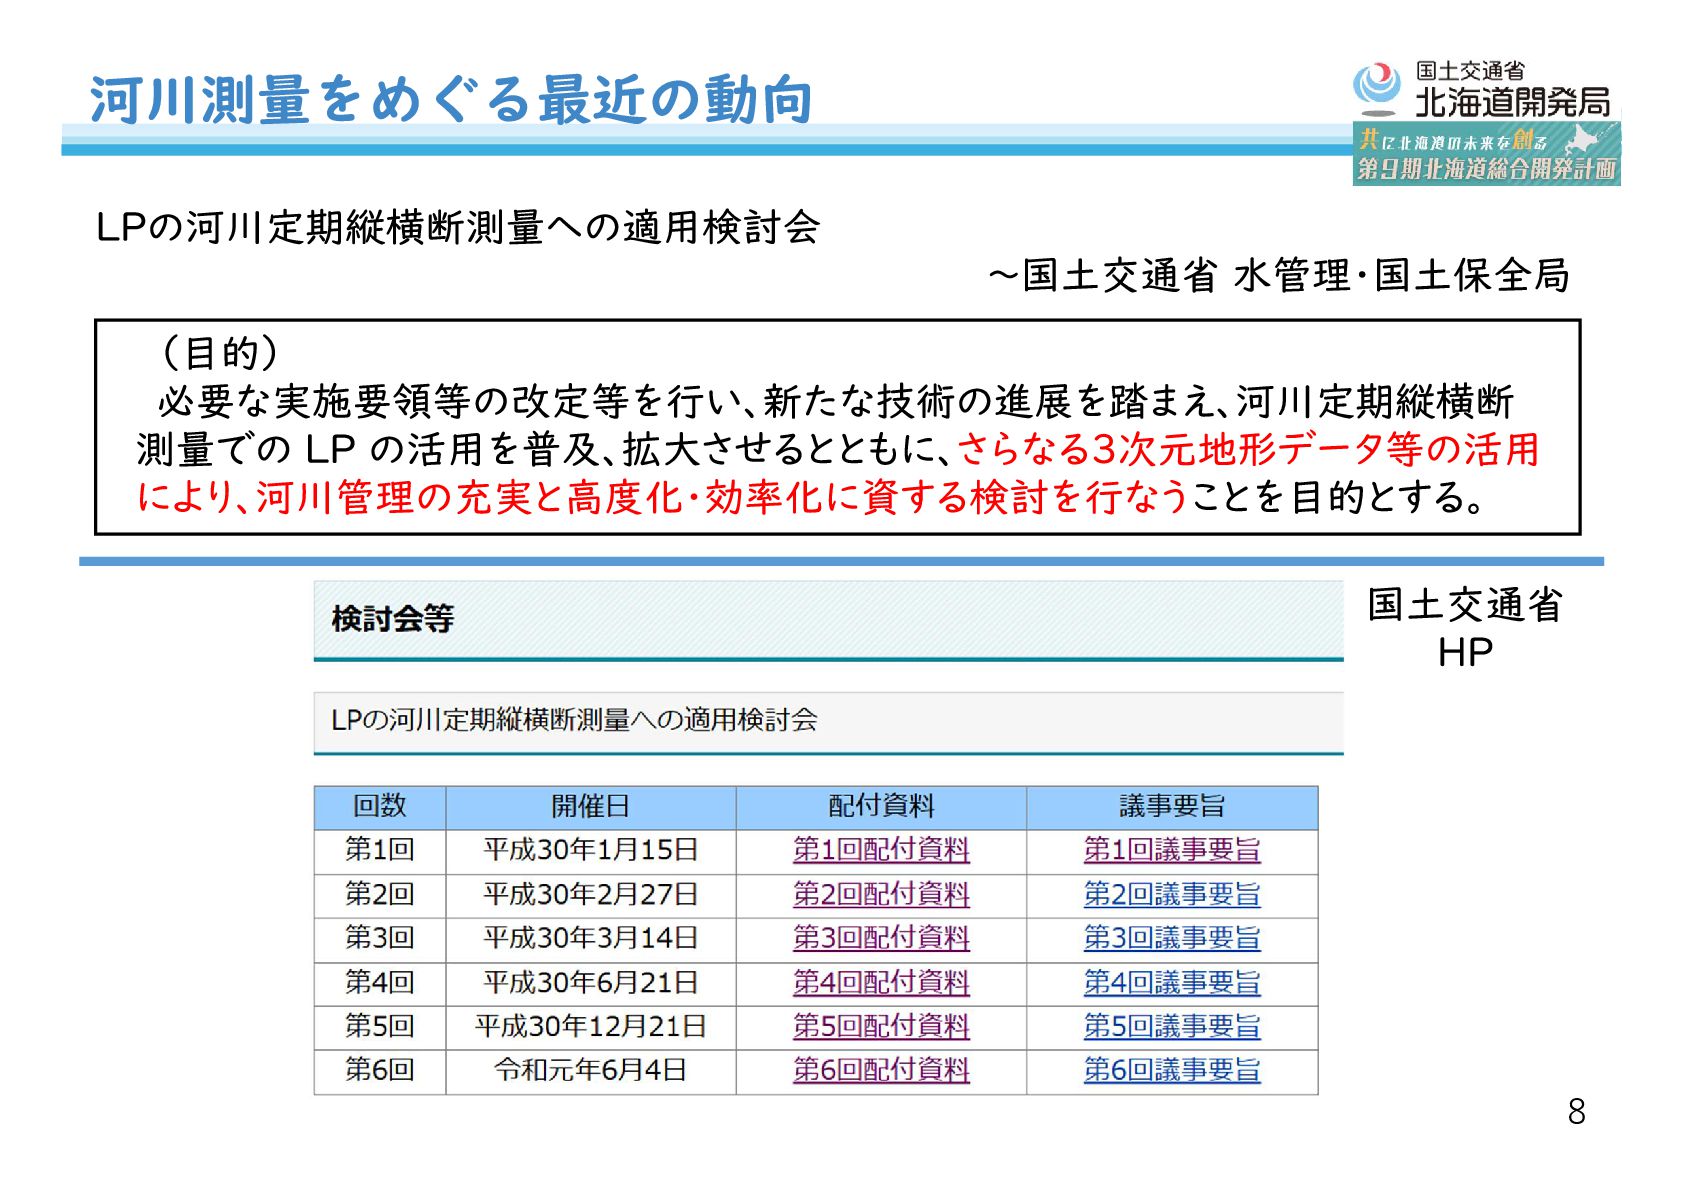This screenshot has height=1191, width=1684.
Task: Select the 第2回 row label
Action: 379,894
